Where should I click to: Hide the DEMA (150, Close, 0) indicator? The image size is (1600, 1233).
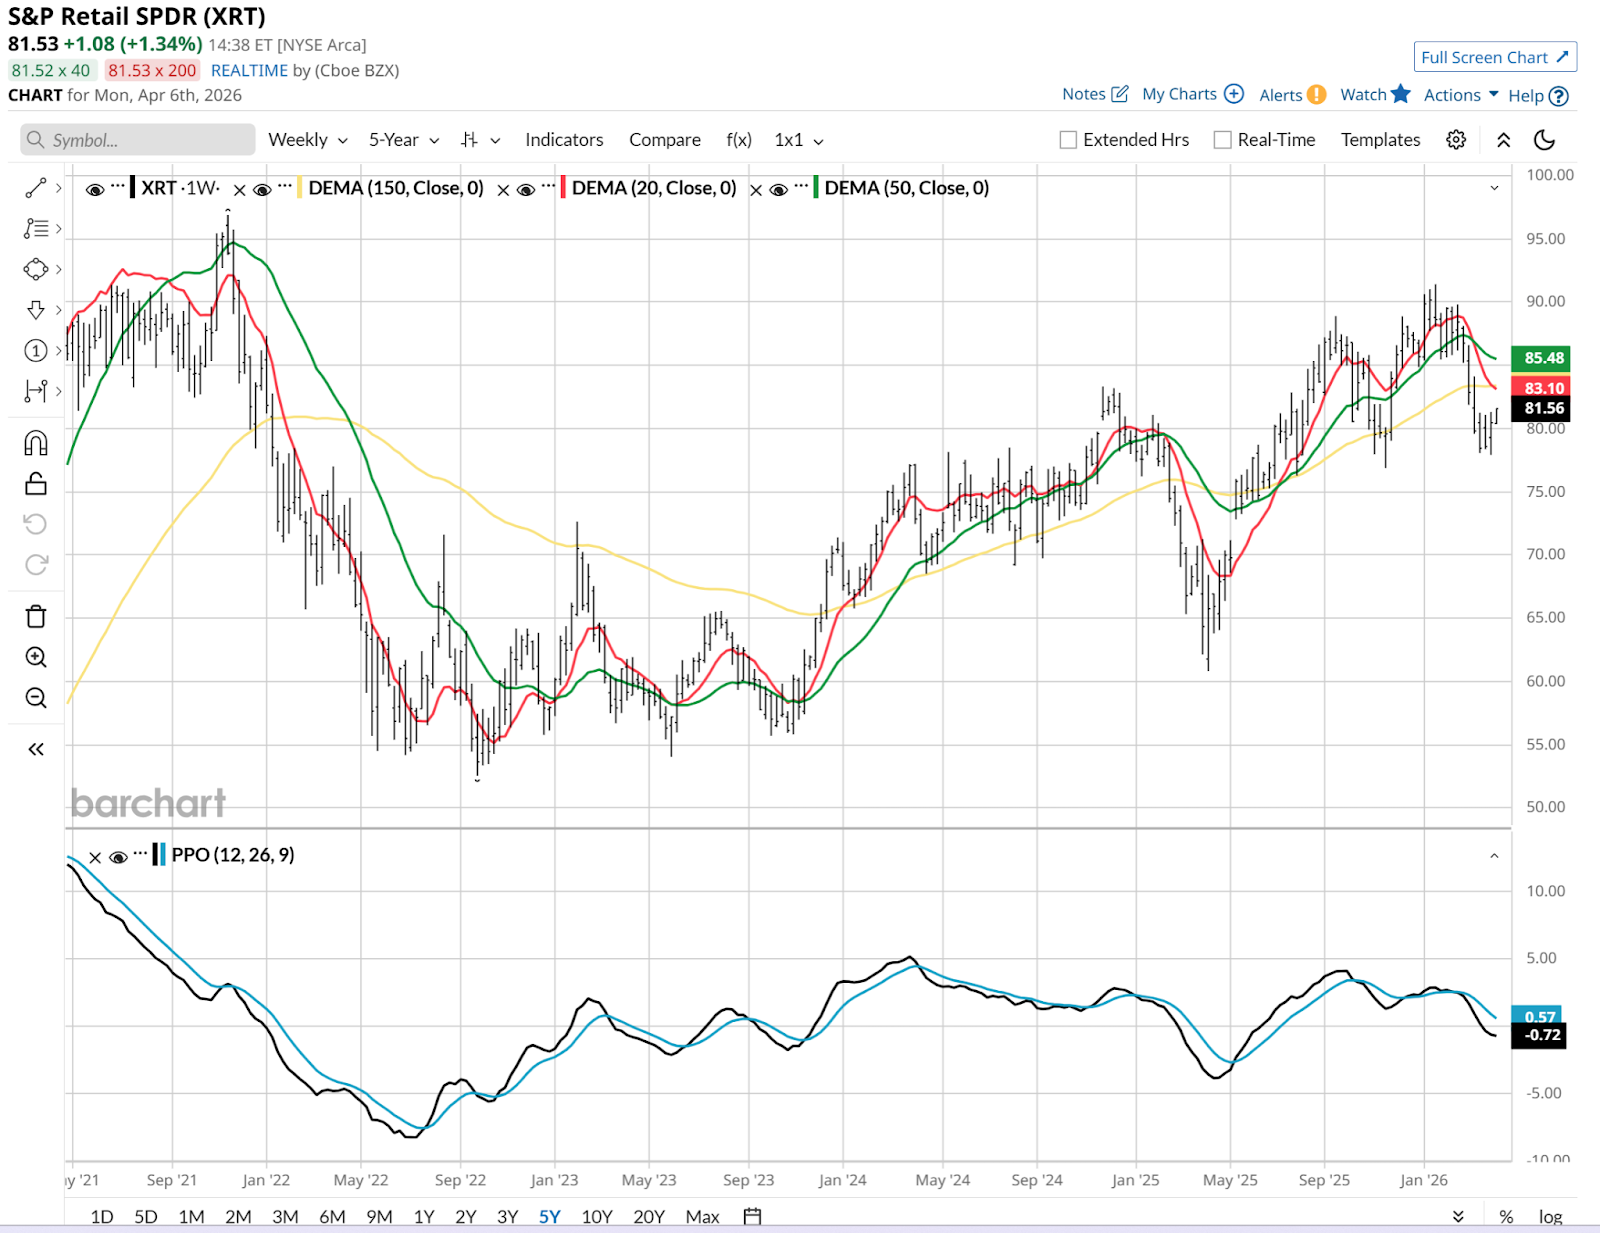tap(262, 189)
